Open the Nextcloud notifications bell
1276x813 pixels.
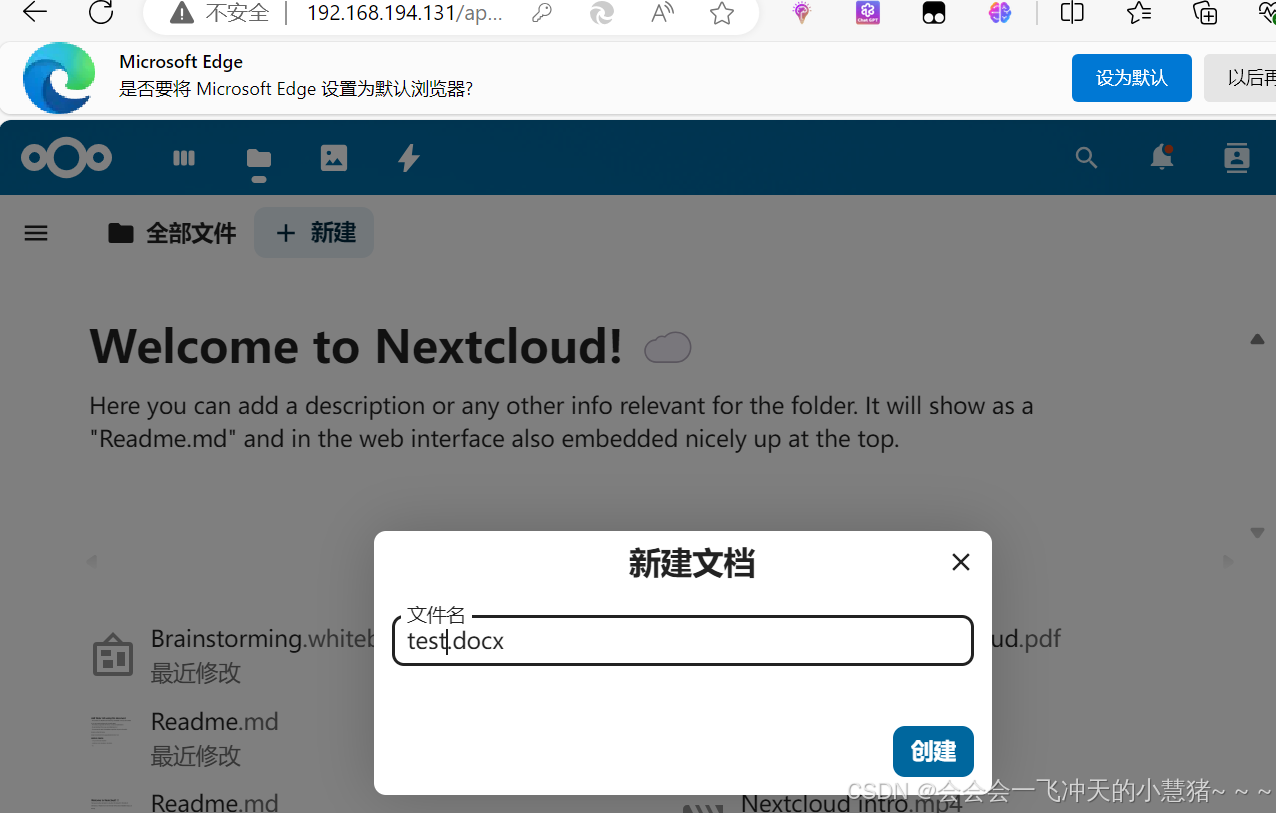1161,158
